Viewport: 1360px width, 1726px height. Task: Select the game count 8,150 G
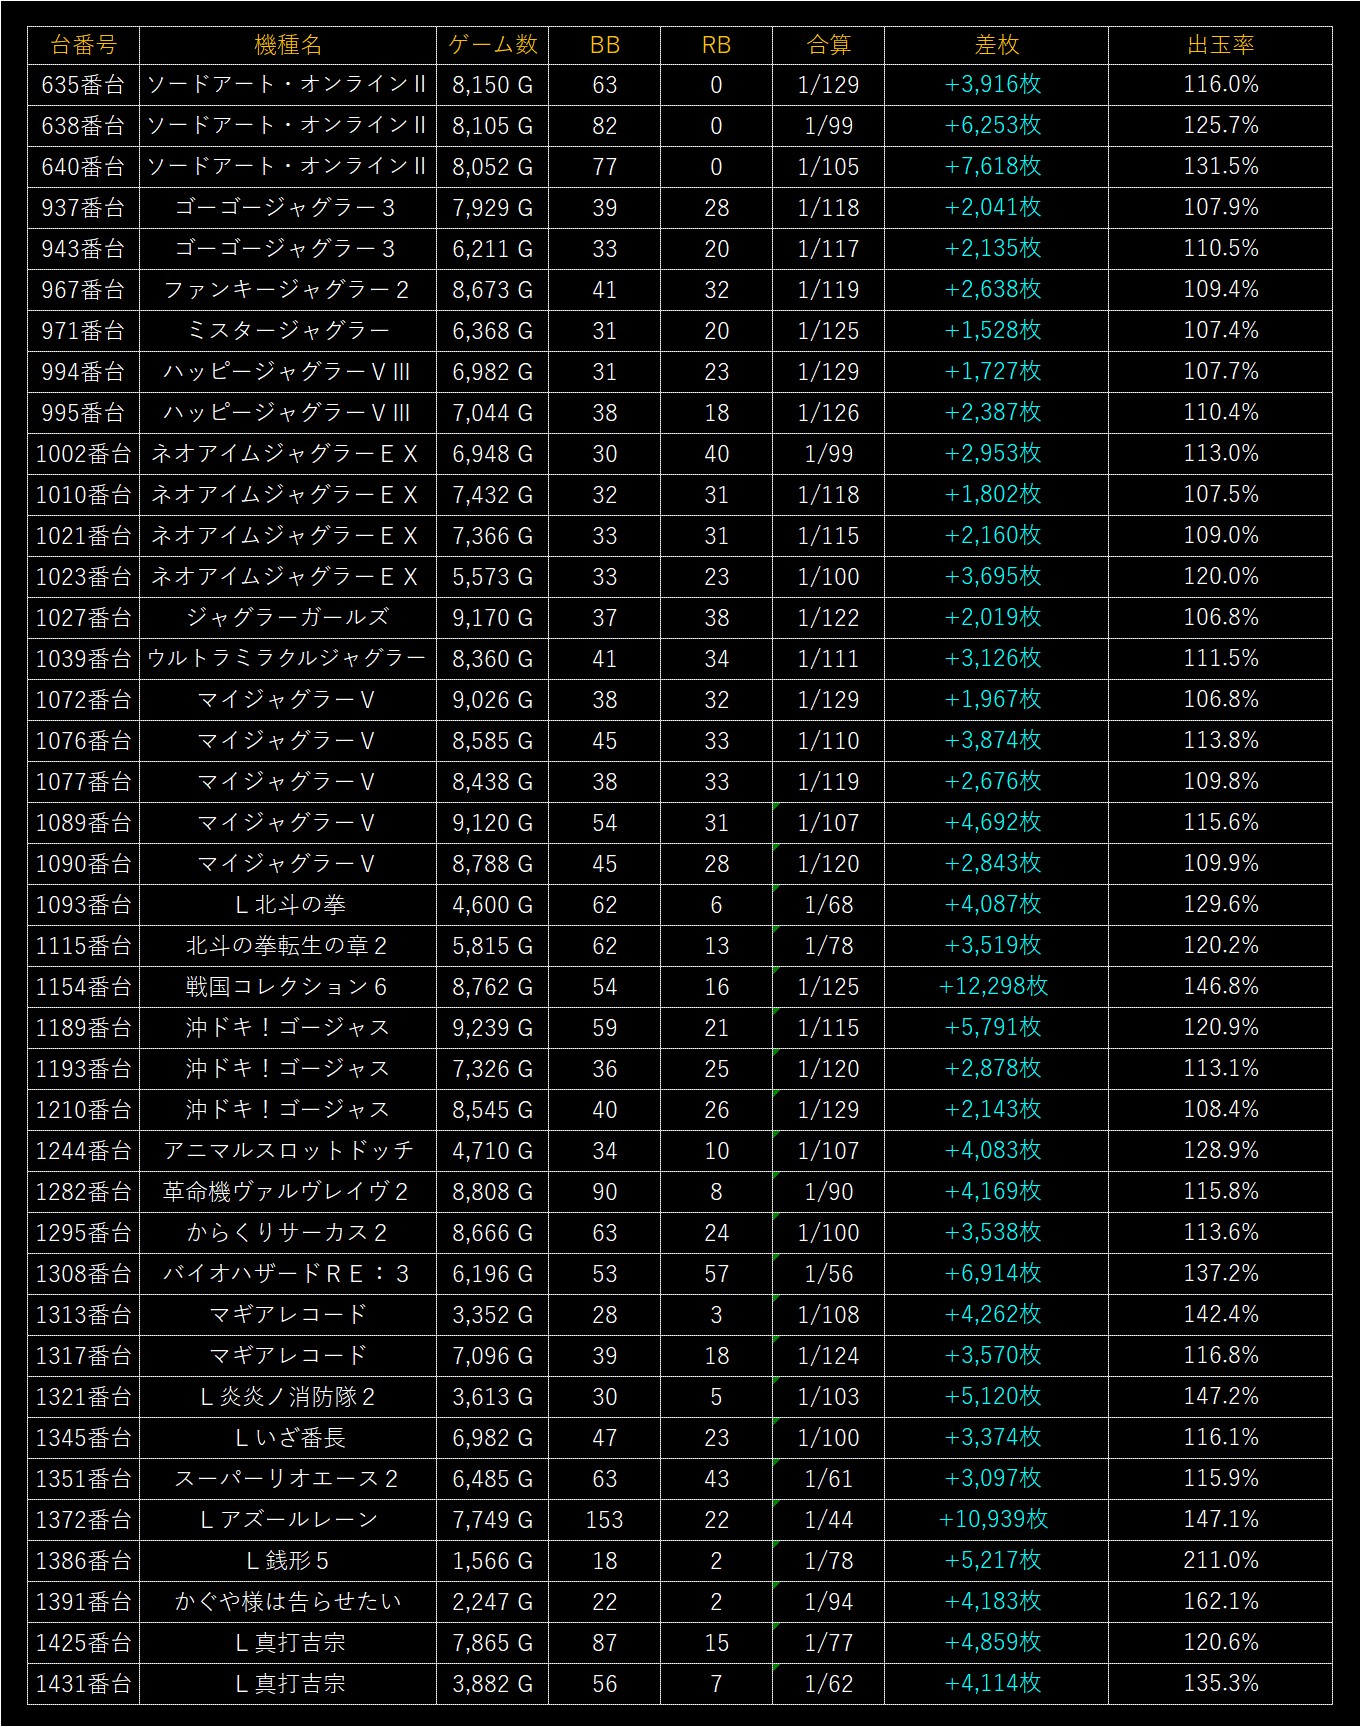492,85
